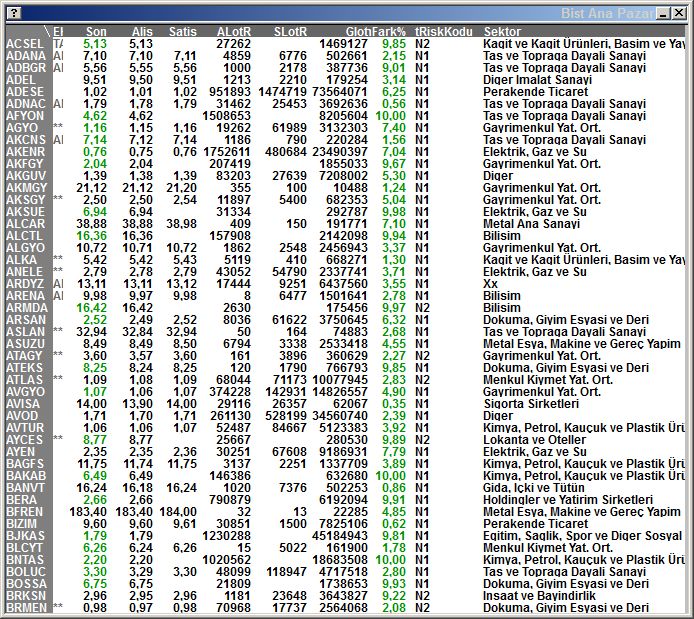Select the BOLUC ticker
Image resolution: width=694 pixels, height=619 pixels.
26,571
